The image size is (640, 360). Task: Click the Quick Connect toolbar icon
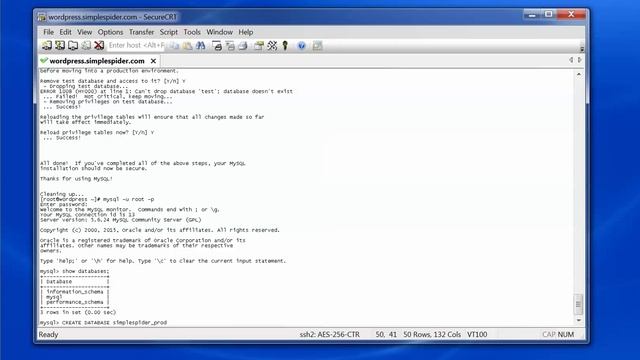pos(60,45)
